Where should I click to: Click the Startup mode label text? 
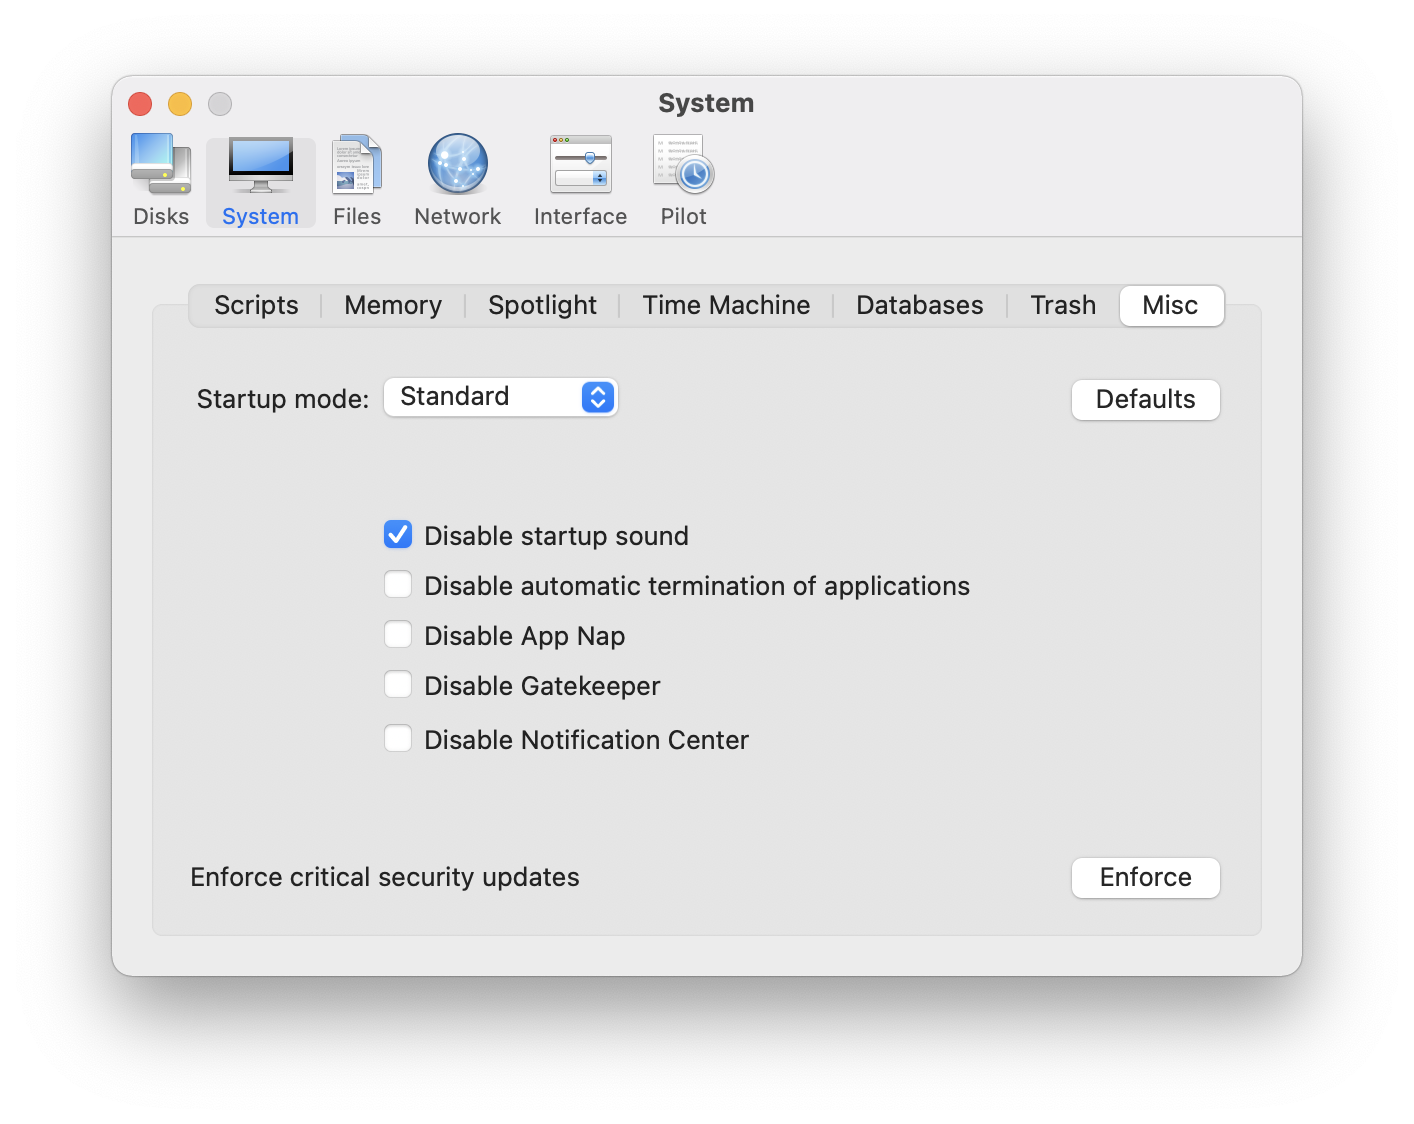[x=283, y=399]
